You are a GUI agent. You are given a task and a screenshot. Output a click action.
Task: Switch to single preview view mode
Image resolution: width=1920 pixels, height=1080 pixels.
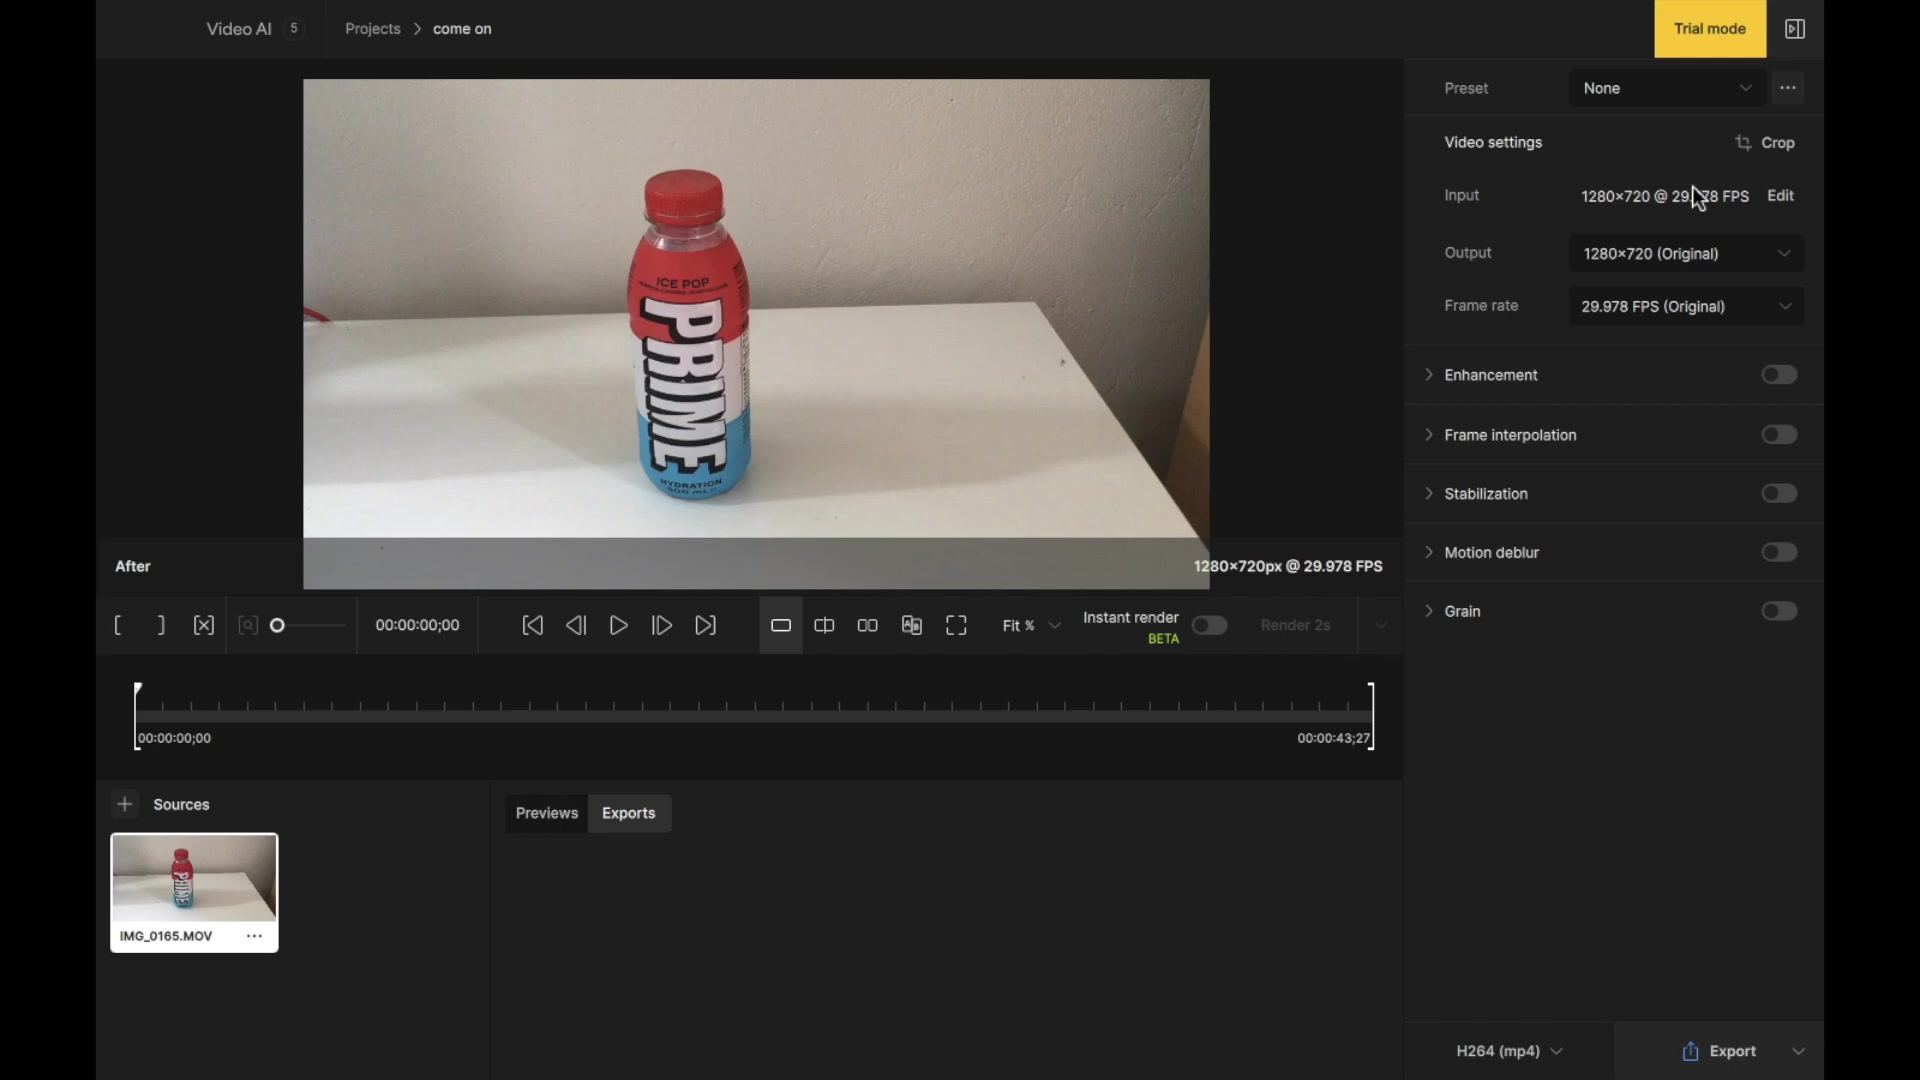pos(780,625)
